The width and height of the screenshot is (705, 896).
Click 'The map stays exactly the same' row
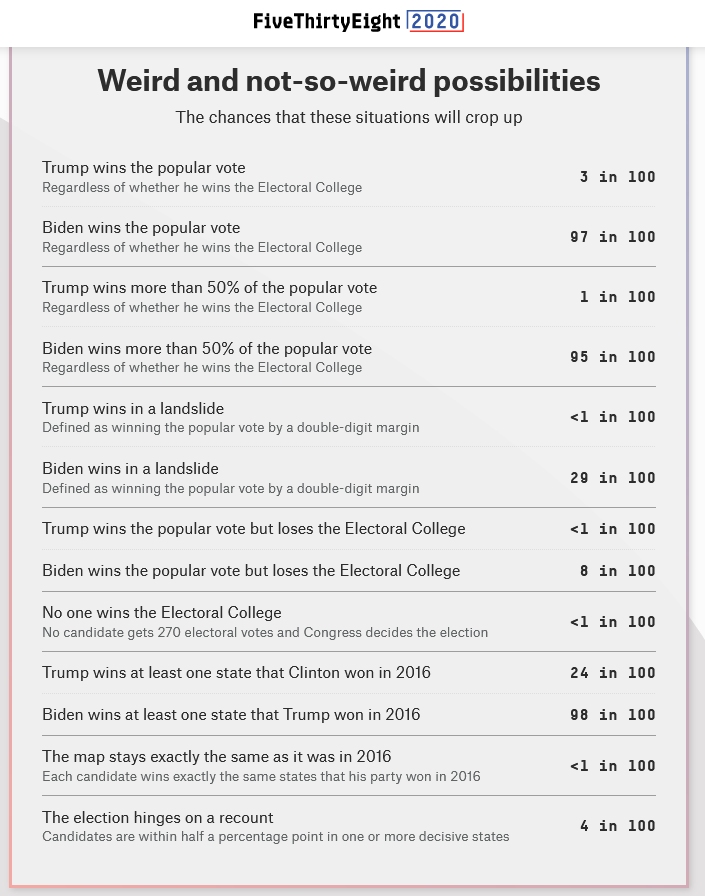point(217,757)
